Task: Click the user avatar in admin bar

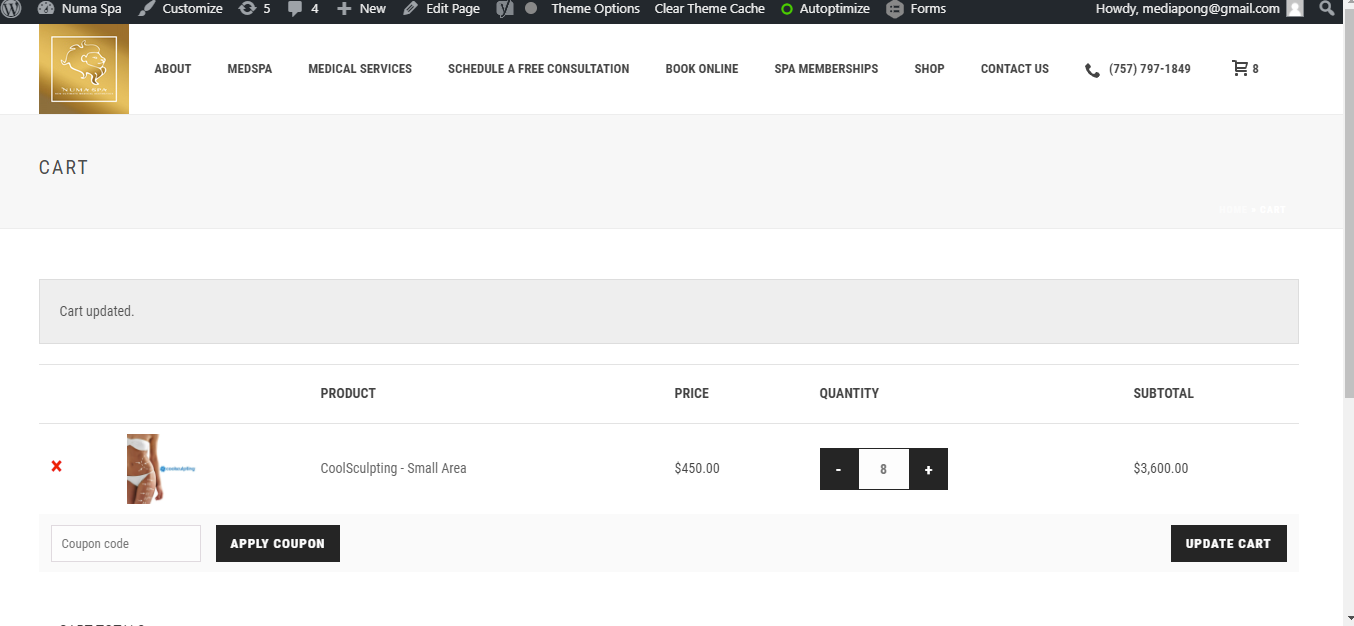Action: click(1295, 9)
